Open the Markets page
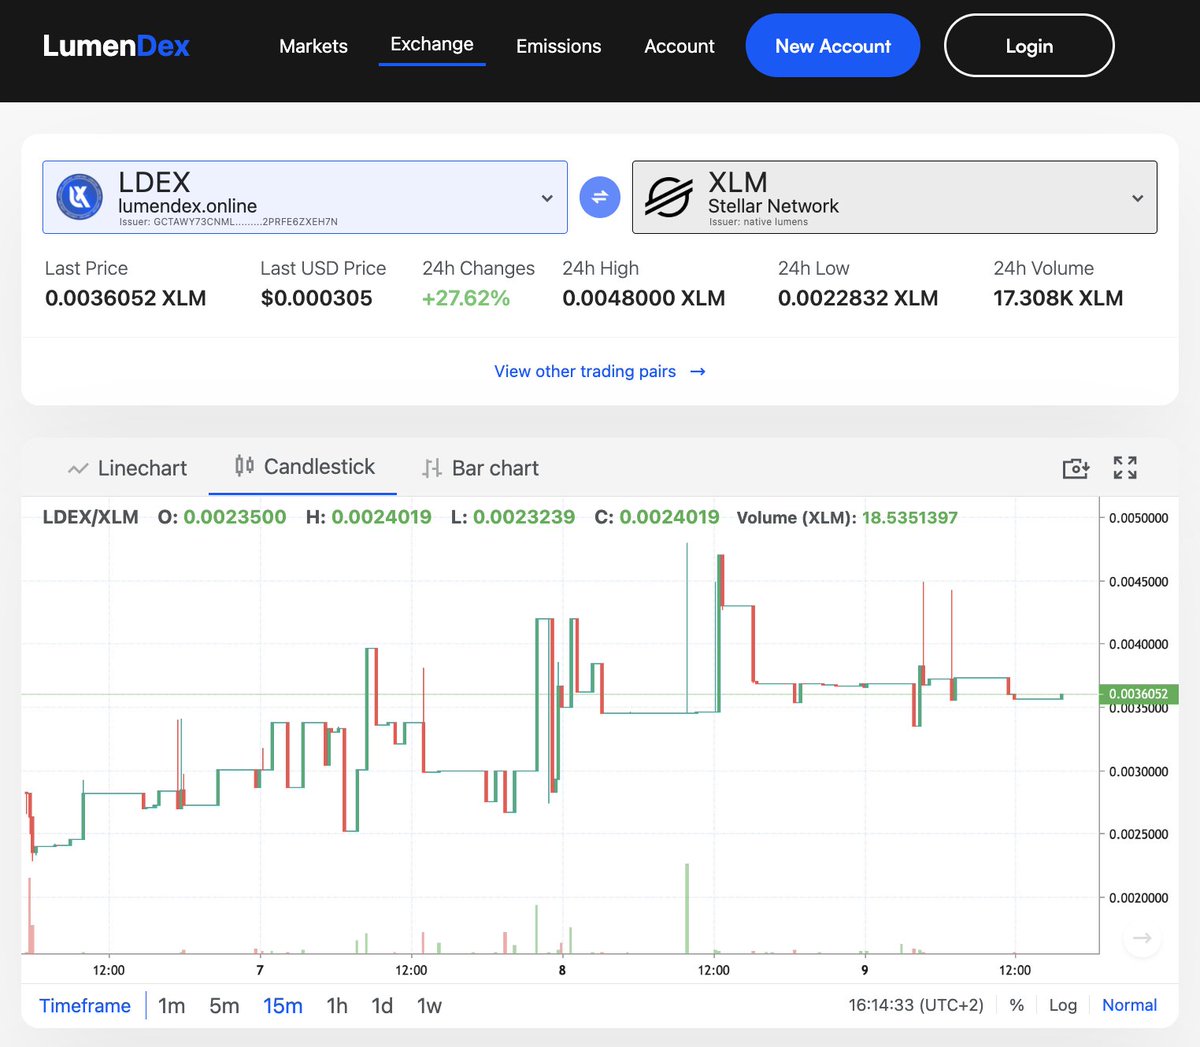This screenshot has height=1047, width=1200. click(313, 46)
